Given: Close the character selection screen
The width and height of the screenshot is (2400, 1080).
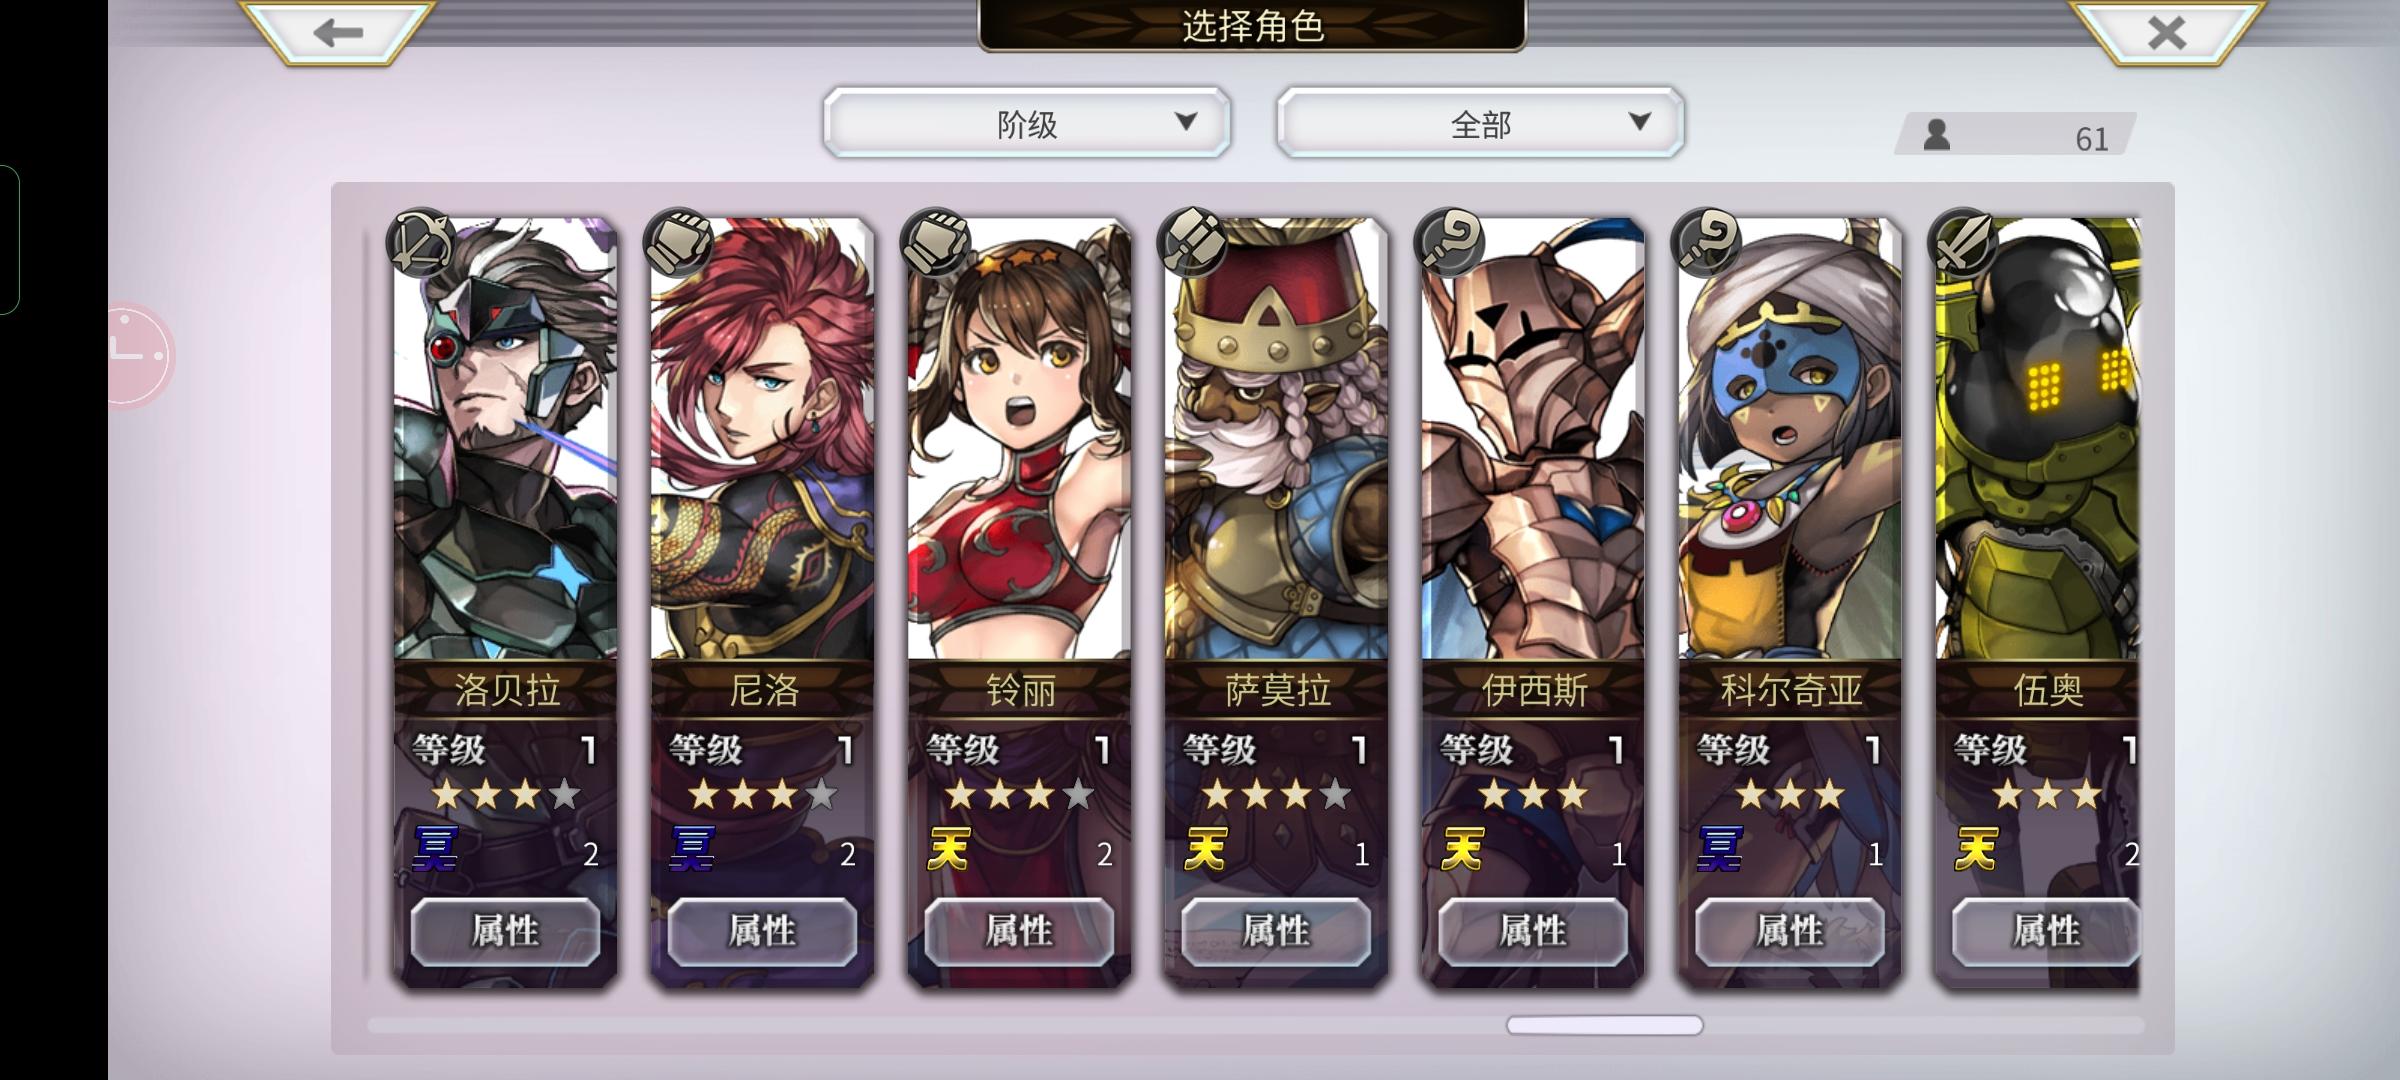Looking at the screenshot, I should point(2166,32).
